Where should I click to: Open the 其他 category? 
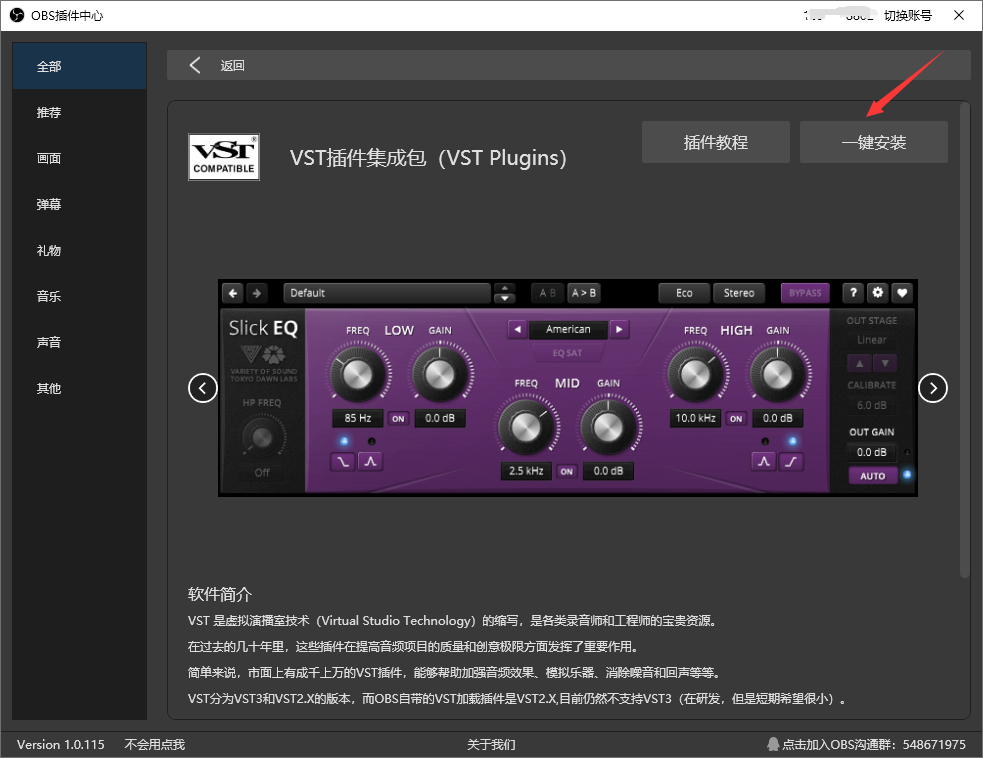click(x=80, y=388)
